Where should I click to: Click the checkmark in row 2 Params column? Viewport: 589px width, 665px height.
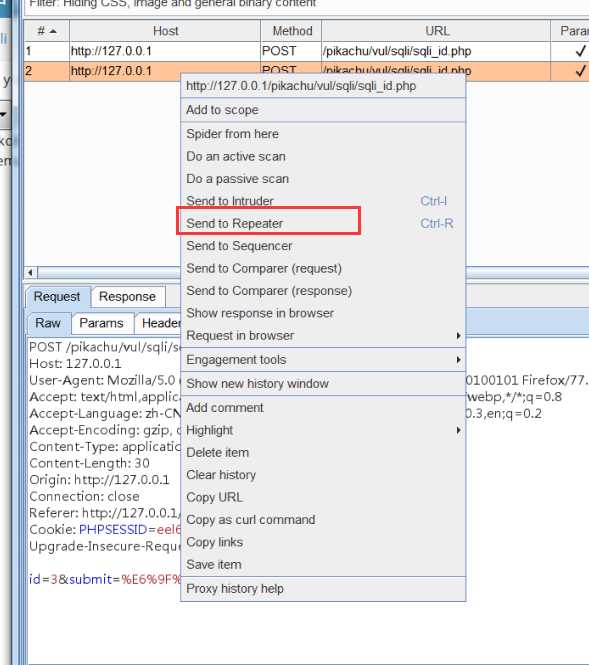click(x=580, y=71)
